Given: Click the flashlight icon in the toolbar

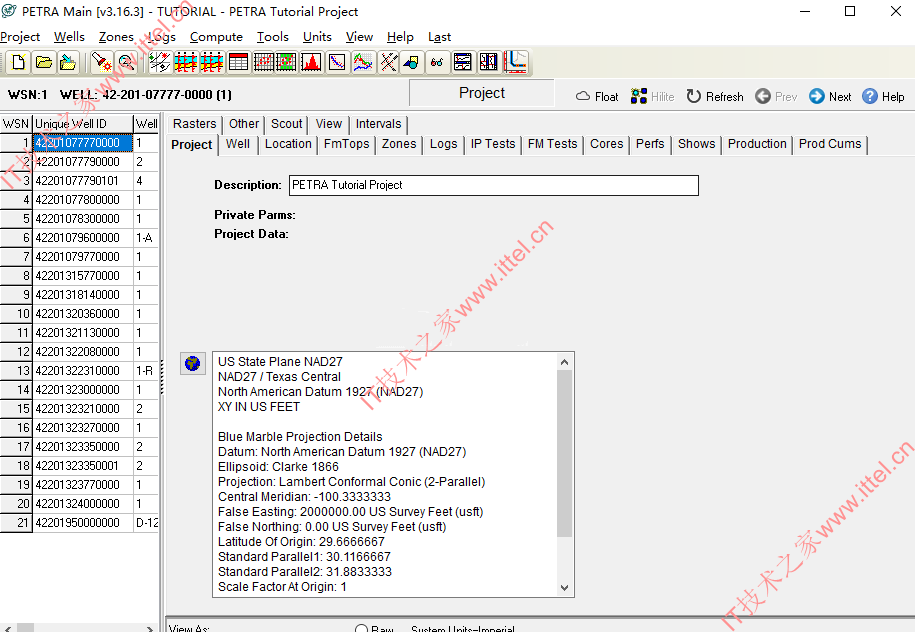Looking at the screenshot, I should 102,62.
